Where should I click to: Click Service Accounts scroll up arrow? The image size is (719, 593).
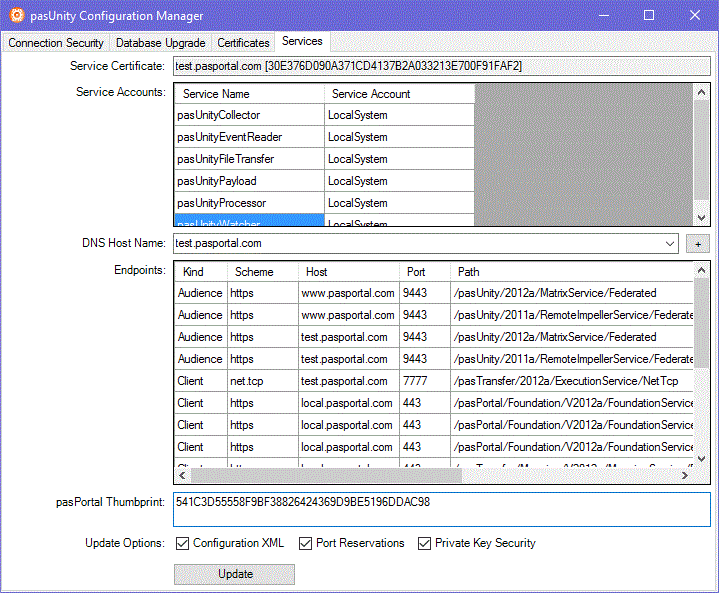point(701,92)
